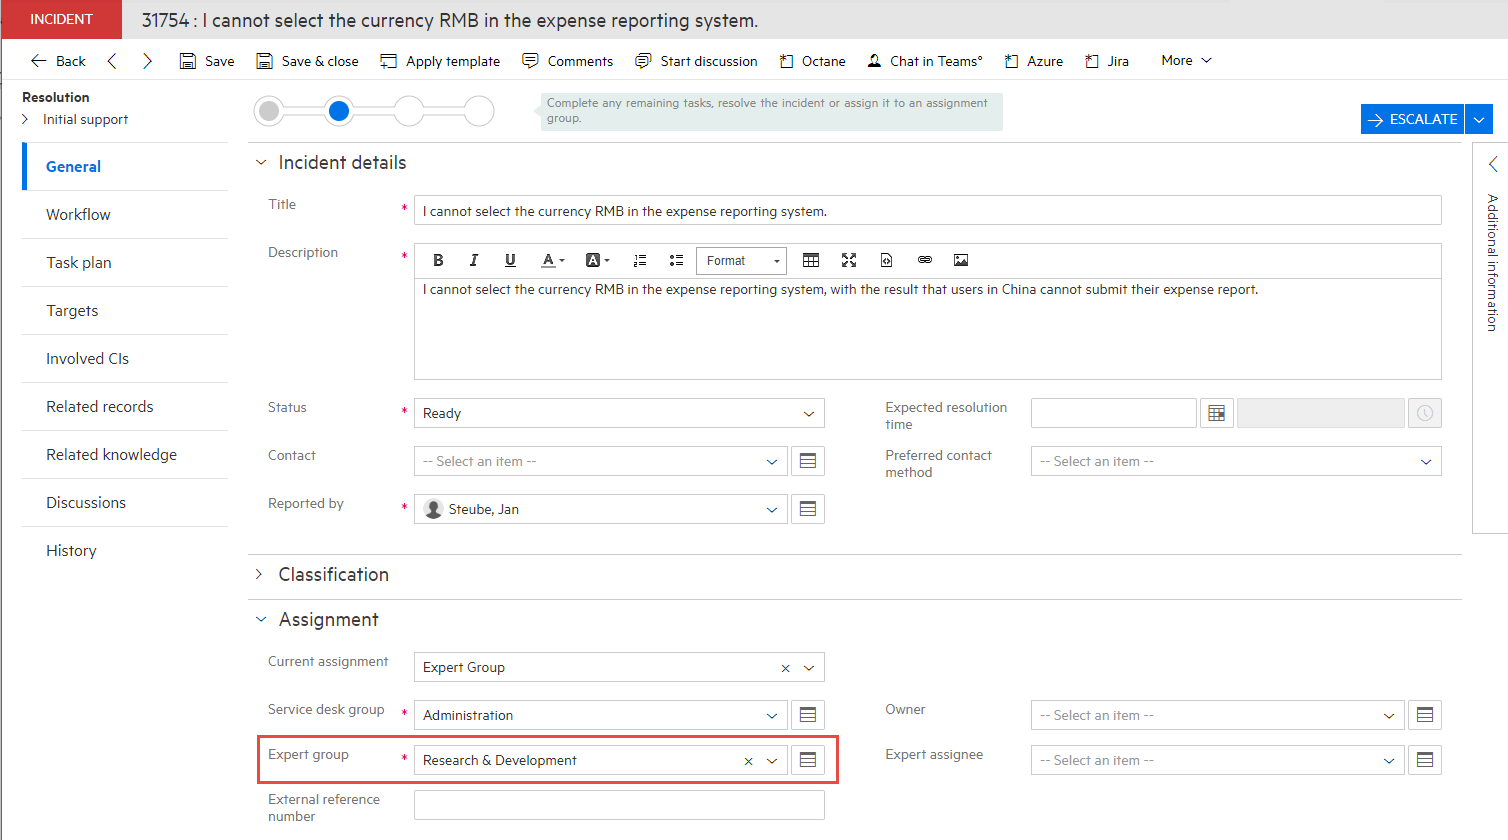The image size is (1508, 840).
Task: Apply underline formatting in the description
Action: [x=510, y=260]
